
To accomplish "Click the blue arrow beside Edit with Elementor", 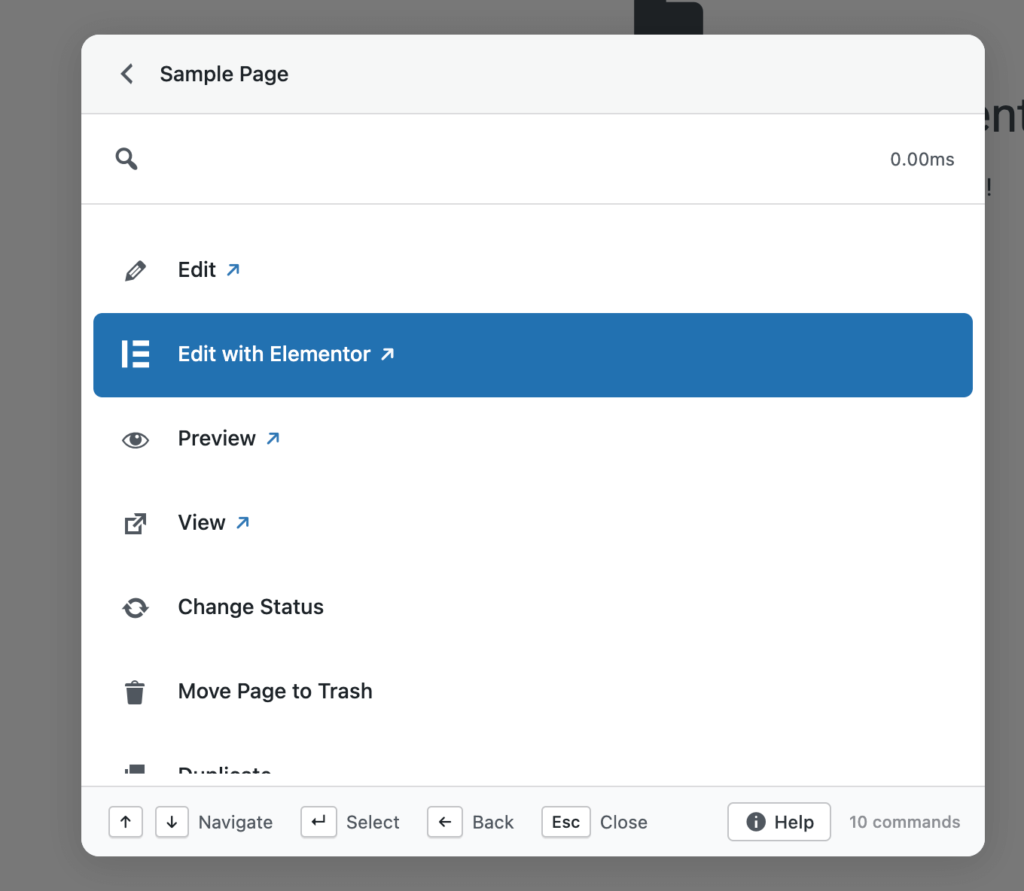I will click(x=385, y=353).
